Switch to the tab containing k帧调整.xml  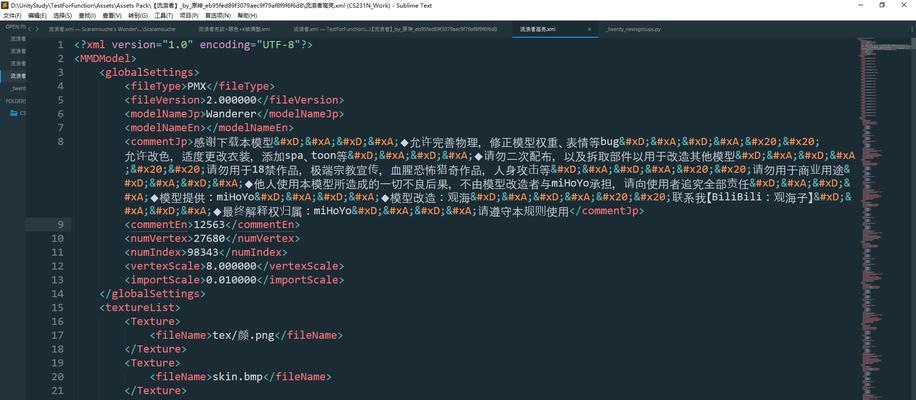click(234, 29)
